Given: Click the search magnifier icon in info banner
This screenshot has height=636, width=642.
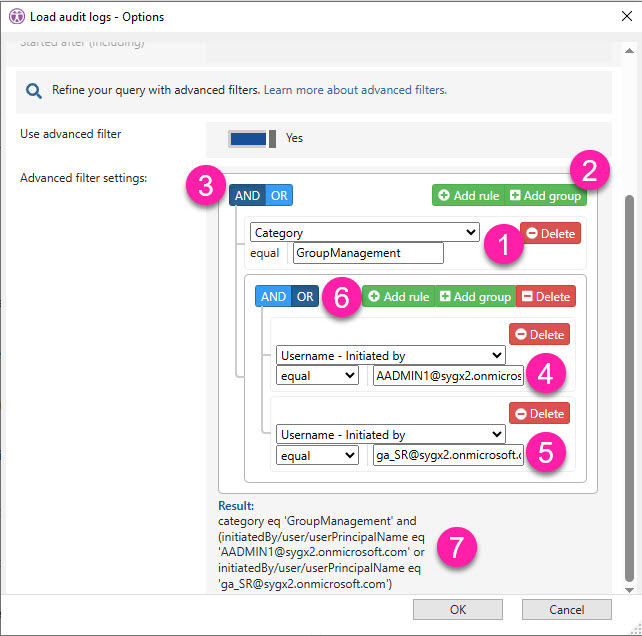Looking at the screenshot, I should point(34,90).
